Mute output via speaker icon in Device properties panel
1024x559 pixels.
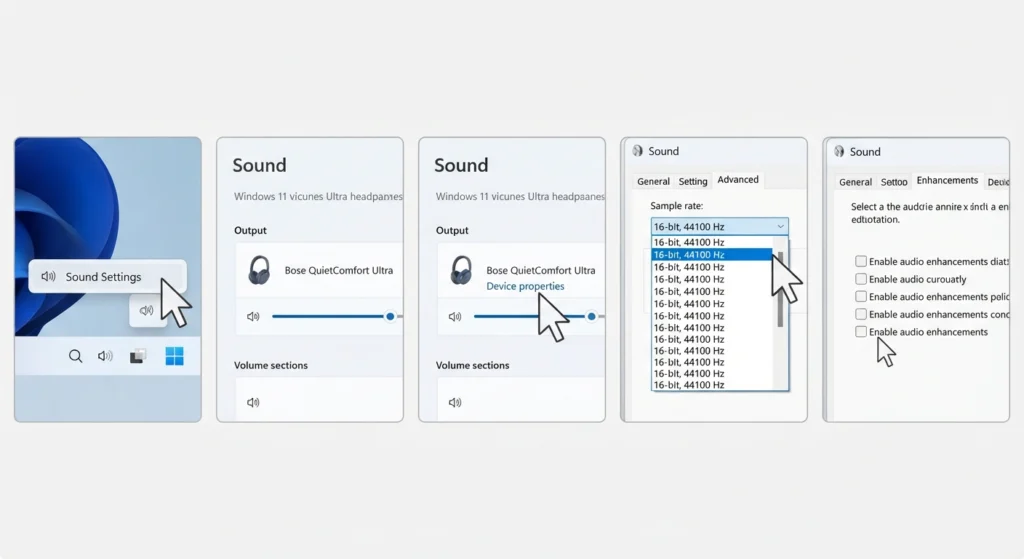click(455, 316)
